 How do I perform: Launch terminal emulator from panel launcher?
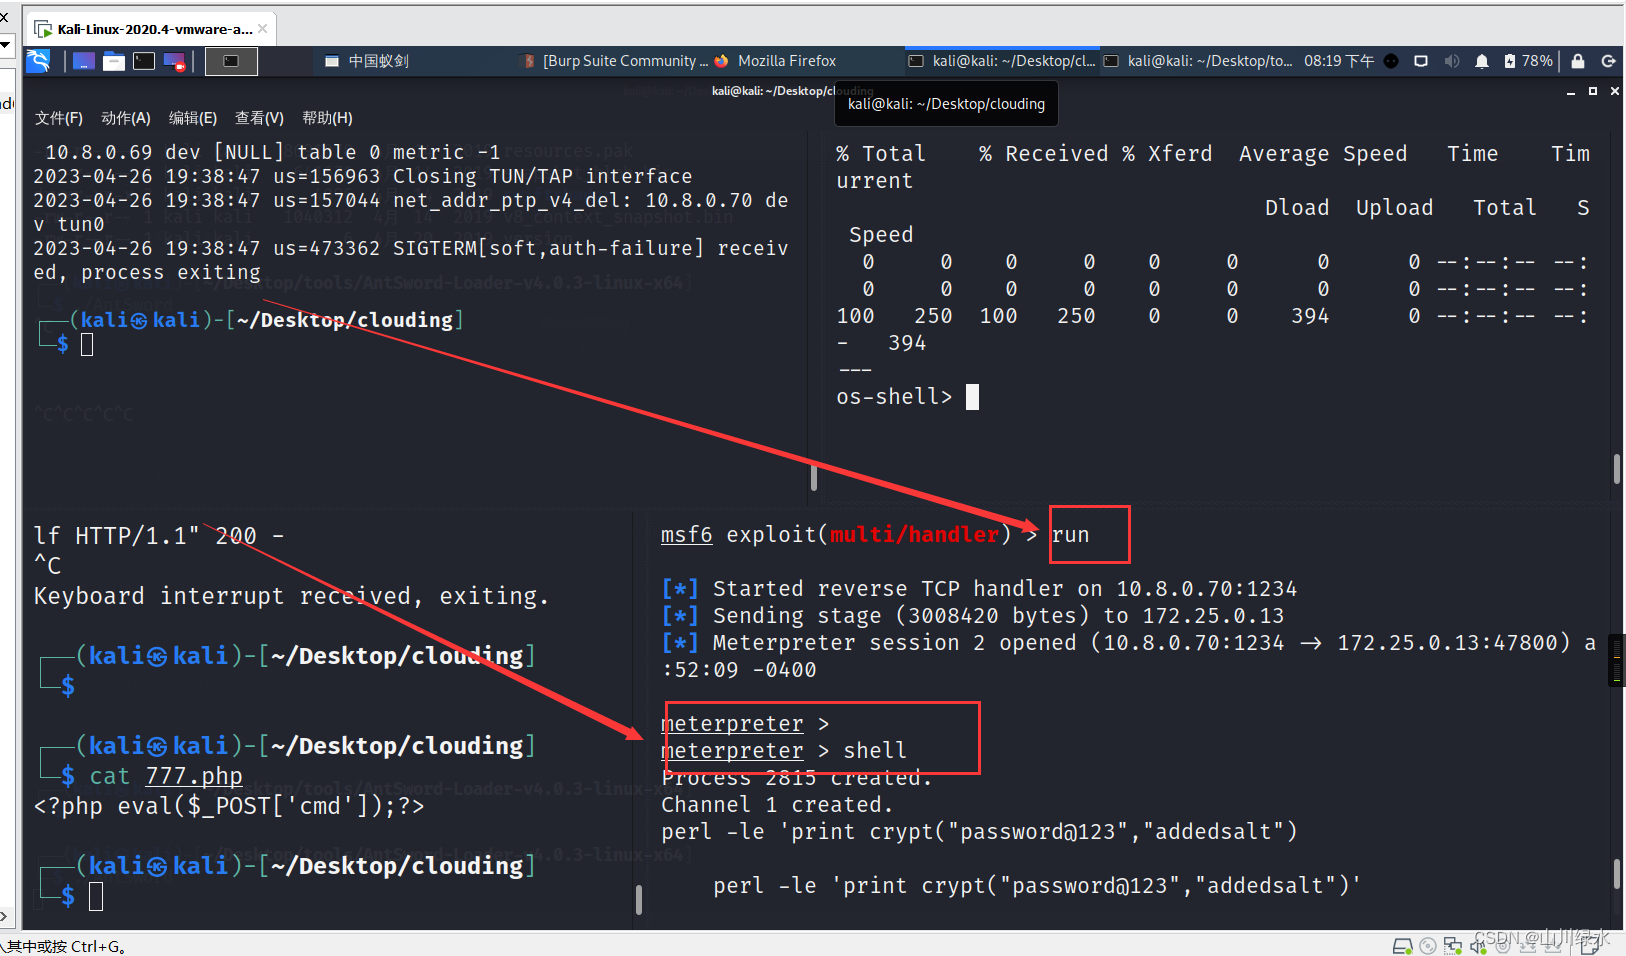point(144,61)
